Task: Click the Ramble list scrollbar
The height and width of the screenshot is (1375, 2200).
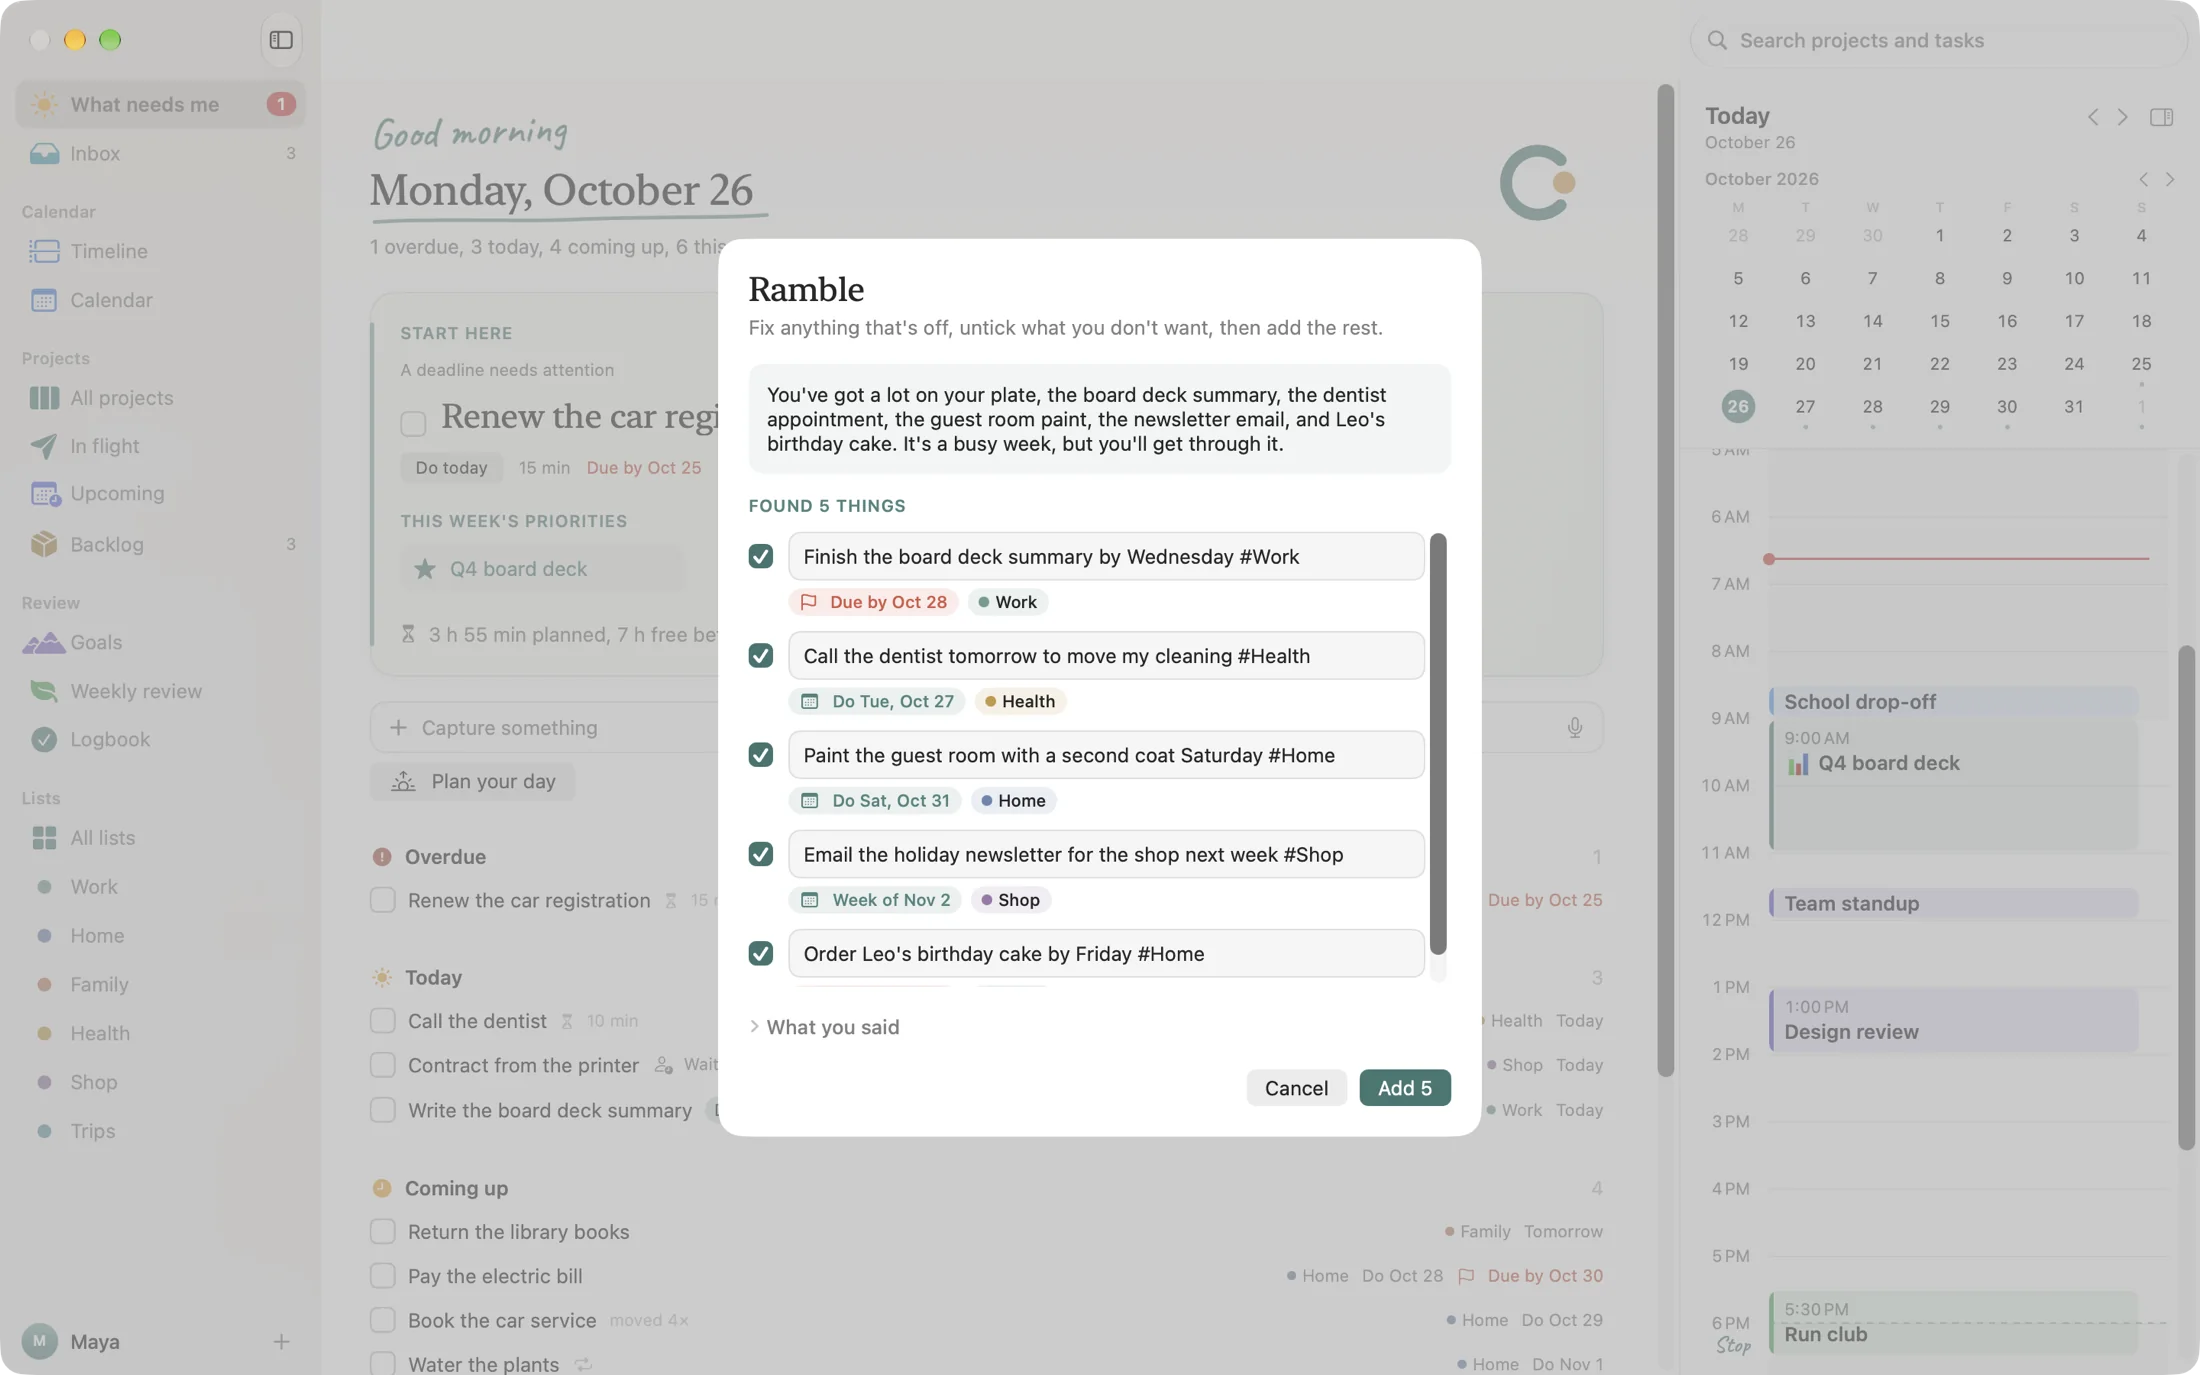Action: [x=1438, y=744]
